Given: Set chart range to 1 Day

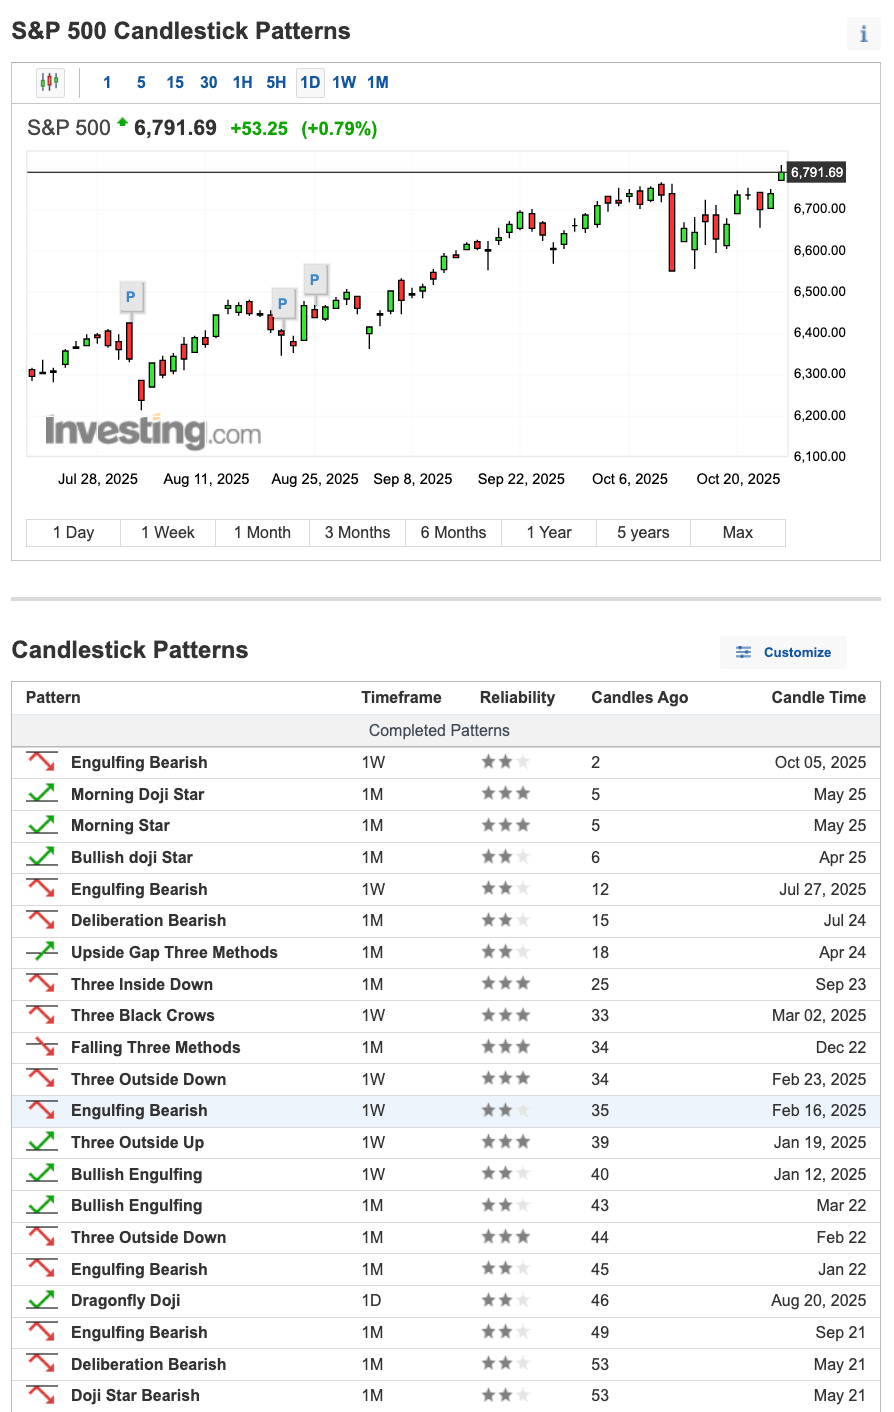Looking at the screenshot, I should [x=73, y=532].
